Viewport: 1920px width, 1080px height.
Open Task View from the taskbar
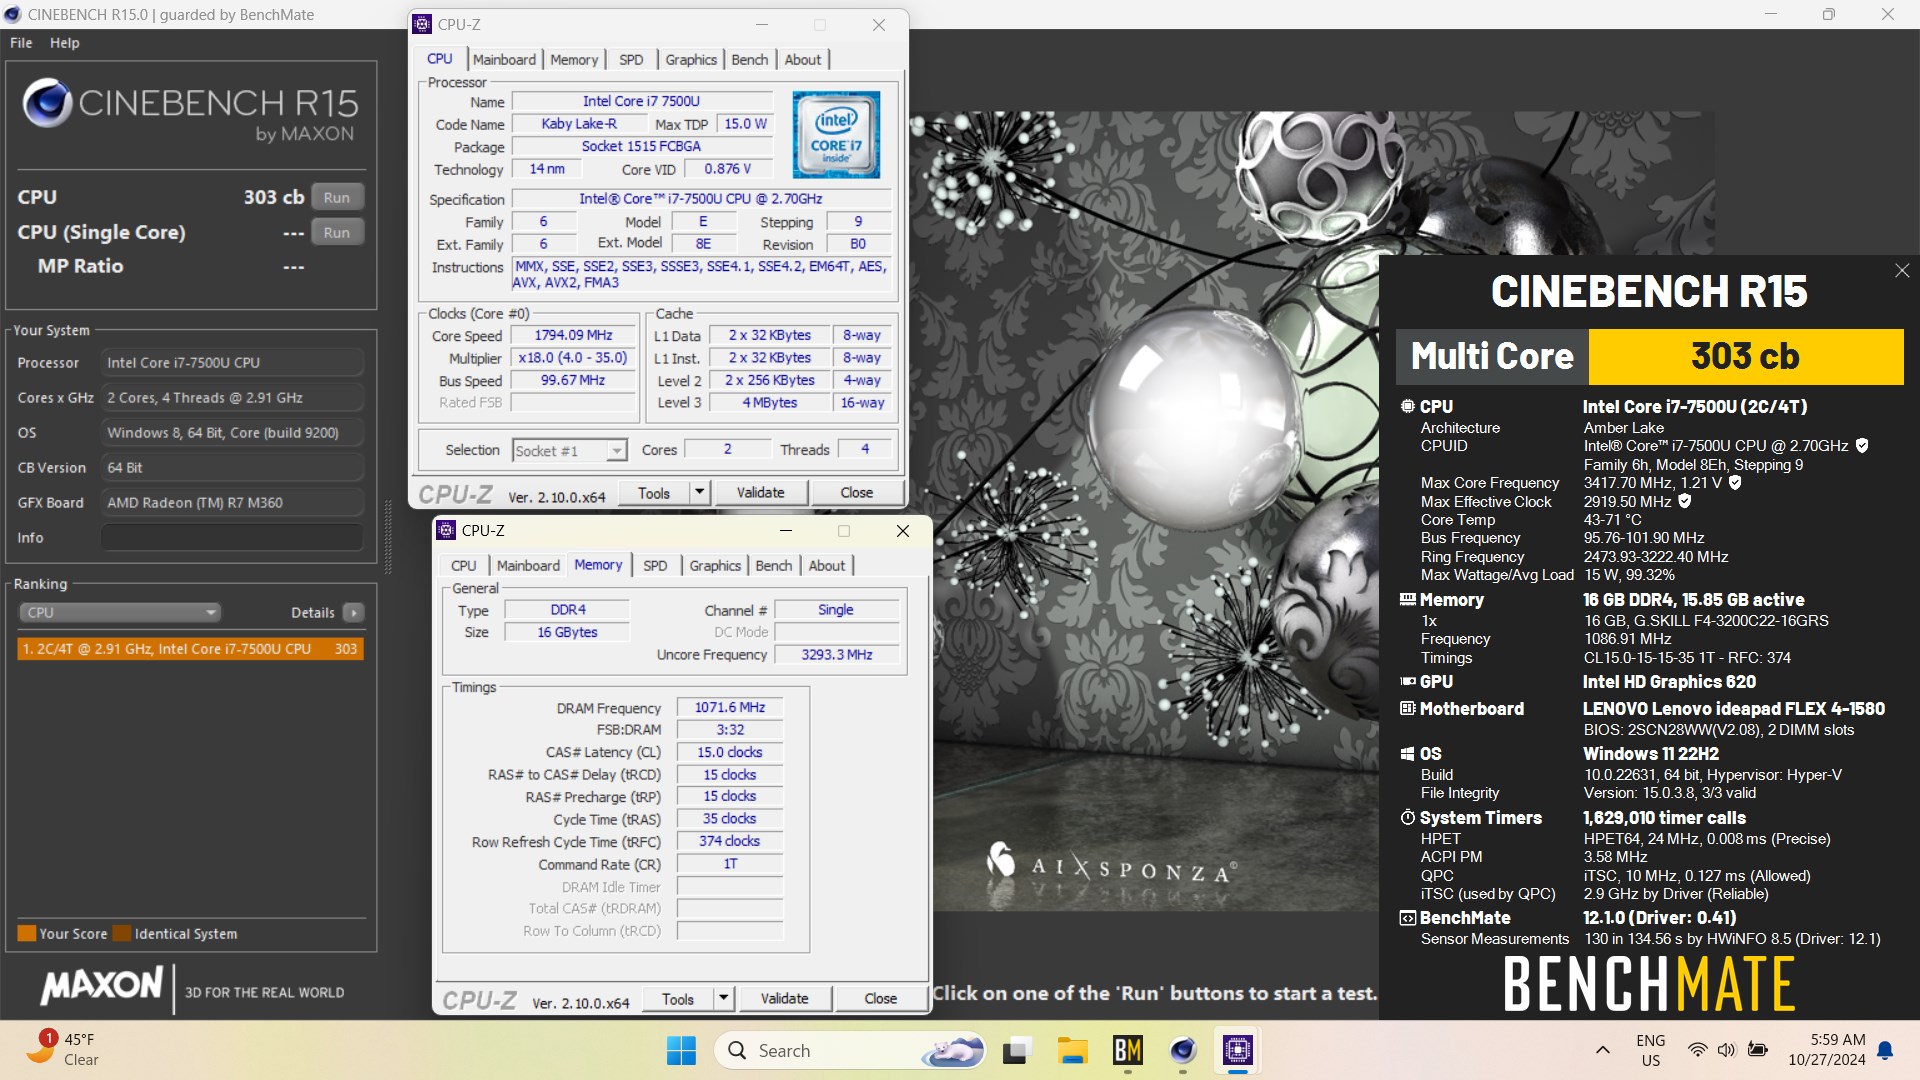point(1016,1050)
